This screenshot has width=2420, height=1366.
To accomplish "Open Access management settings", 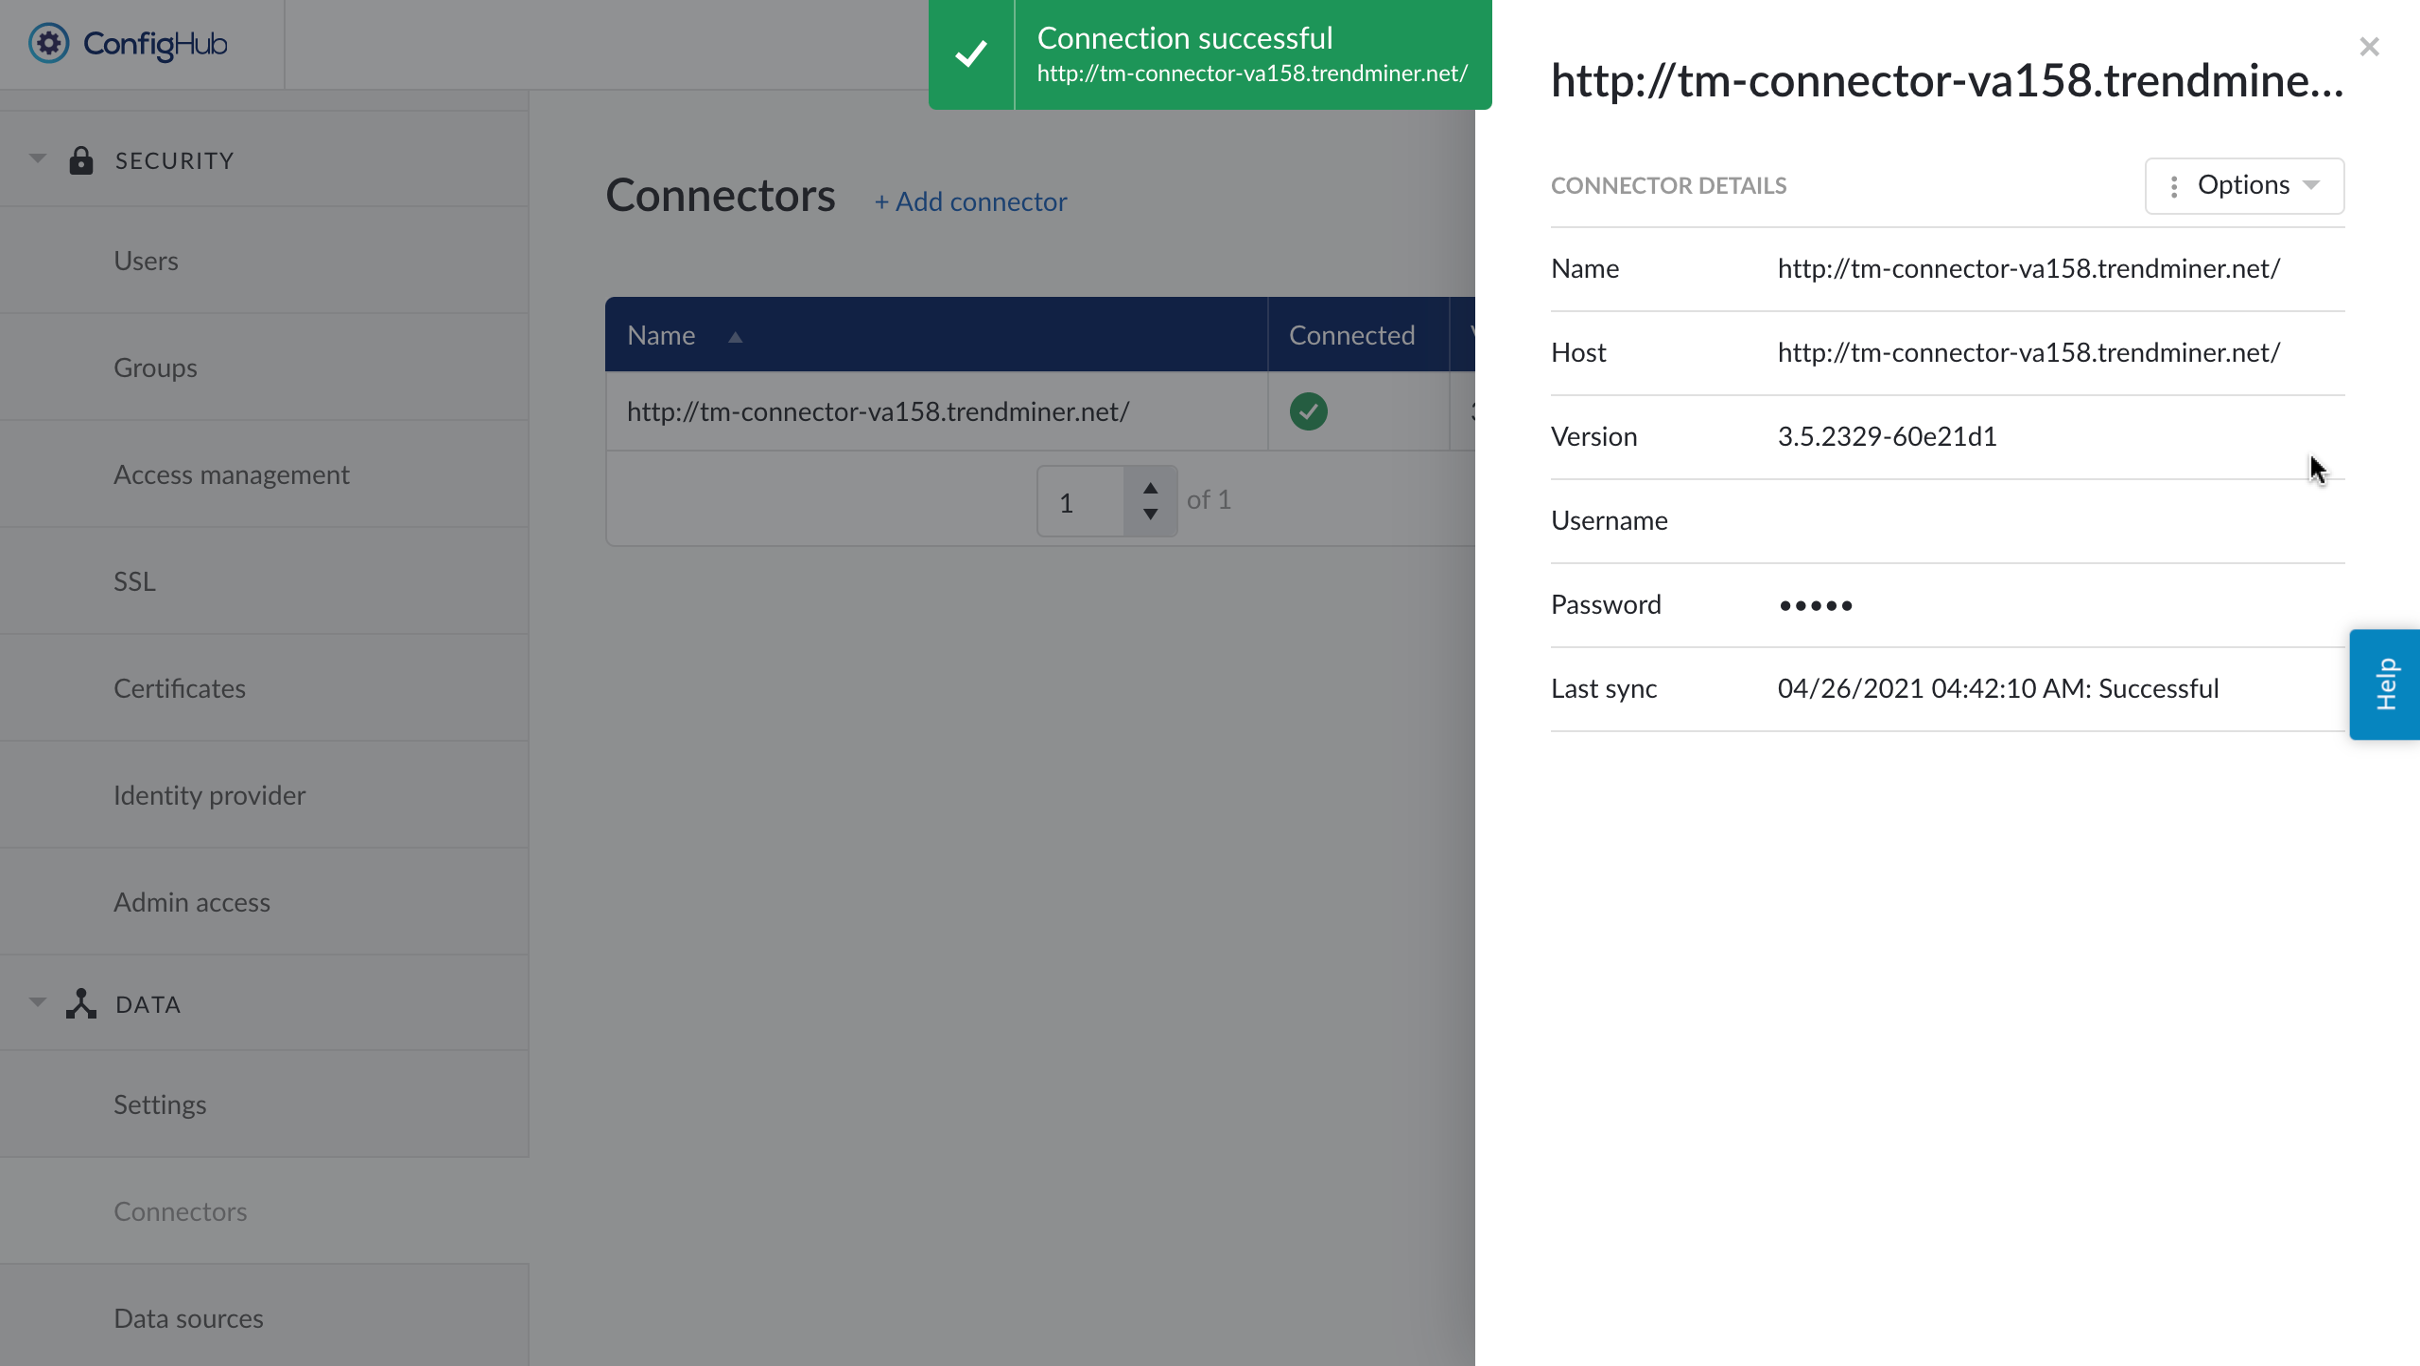I will [231, 474].
